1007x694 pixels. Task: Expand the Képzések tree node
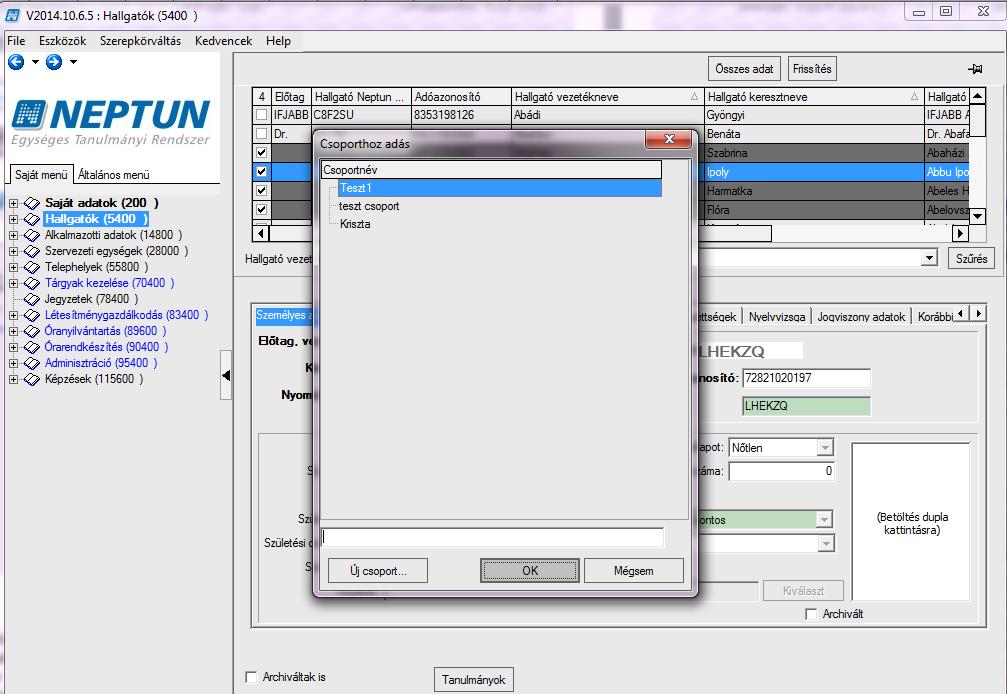pyautogui.click(x=13, y=379)
